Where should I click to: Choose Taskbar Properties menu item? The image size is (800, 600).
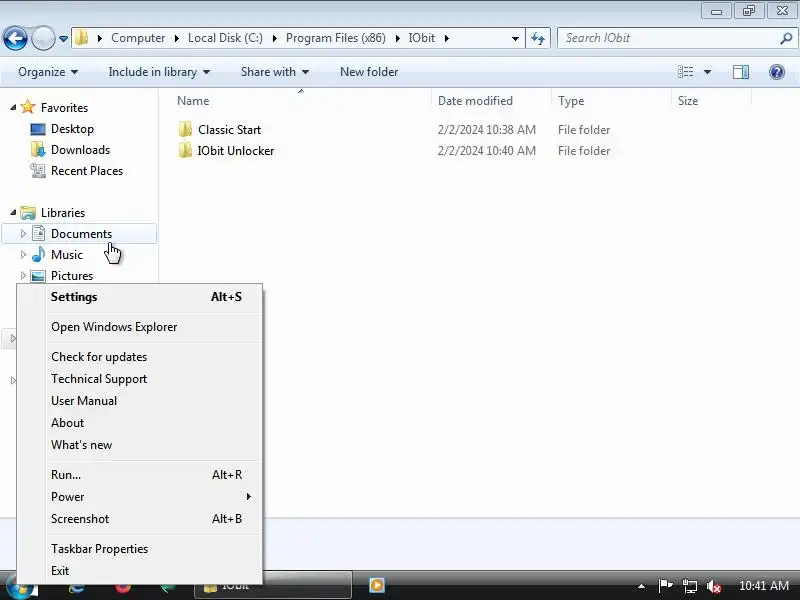[x=140, y=548]
